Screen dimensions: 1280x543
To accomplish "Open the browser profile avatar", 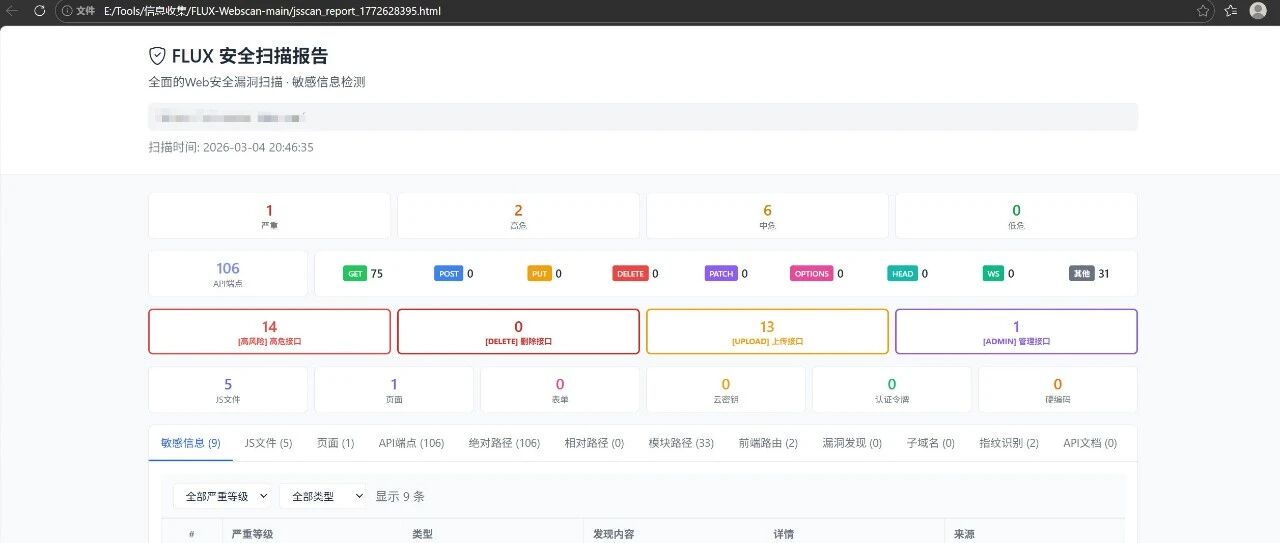I will (x=1258, y=11).
